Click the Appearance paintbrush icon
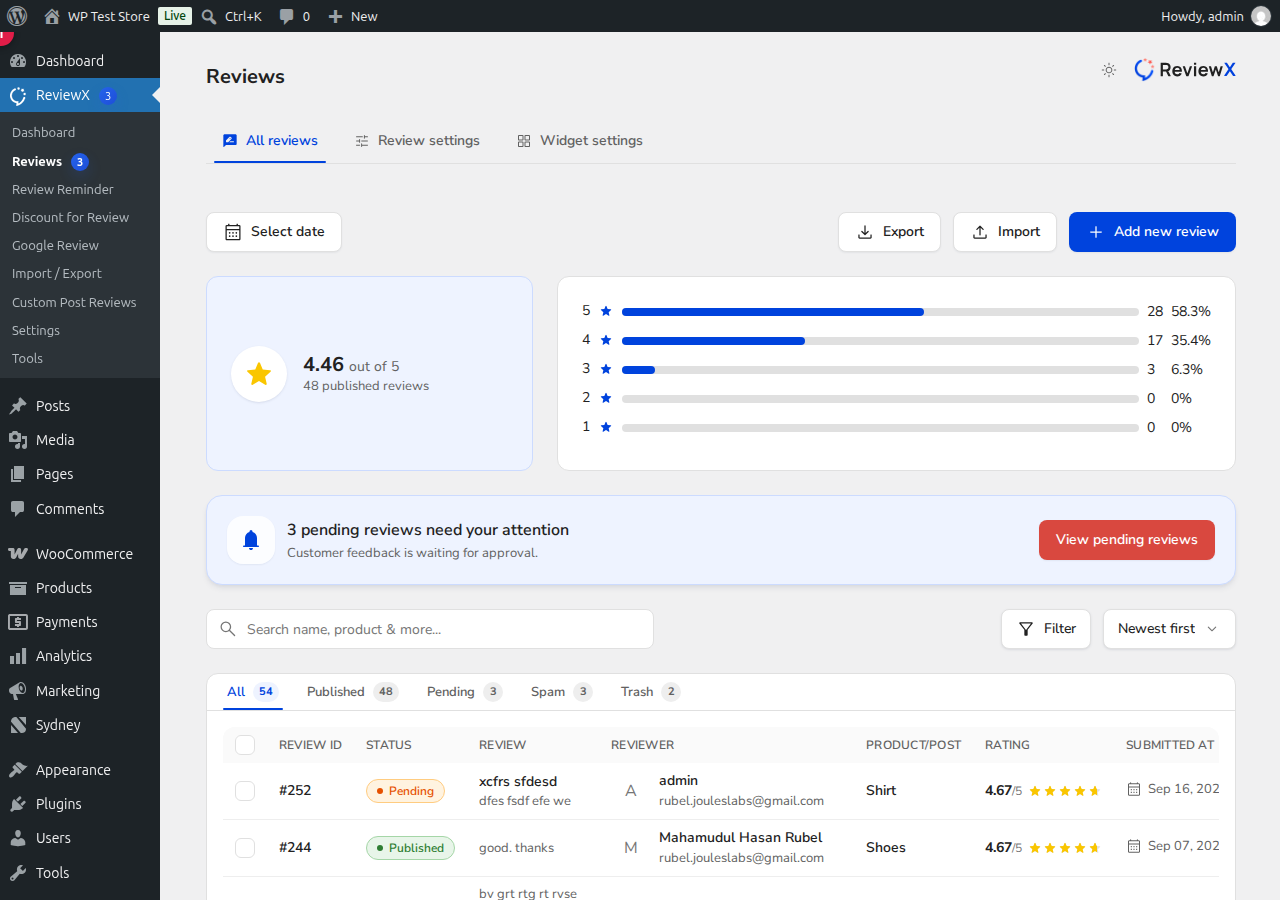 click(x=18, y=770)
